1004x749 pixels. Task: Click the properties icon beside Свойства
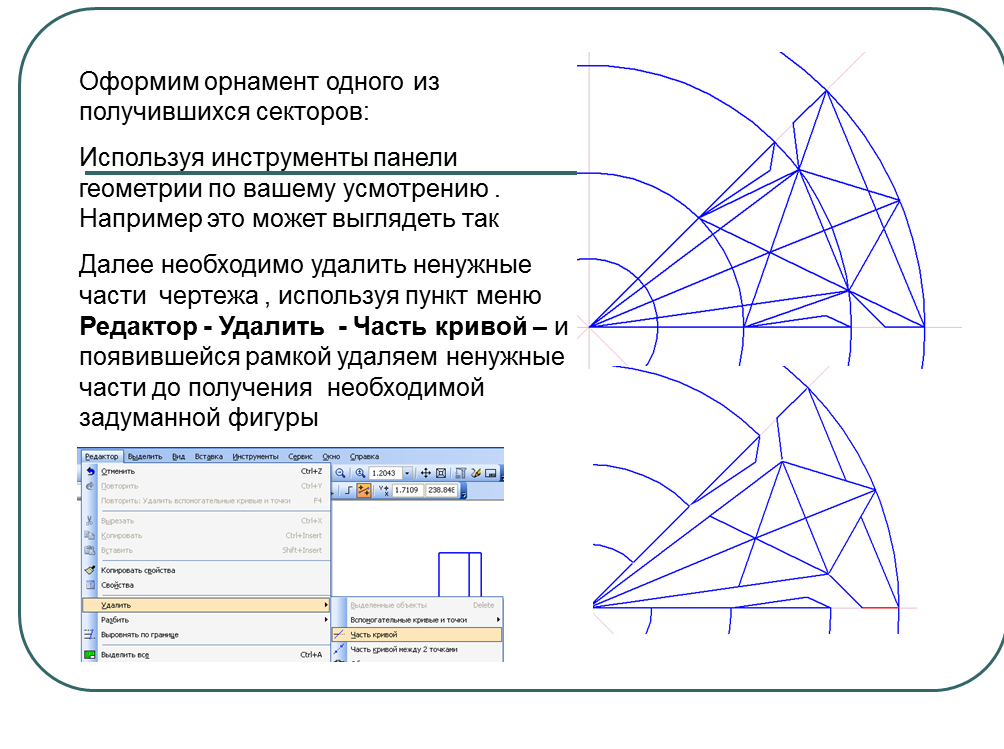tap(90, 584)
